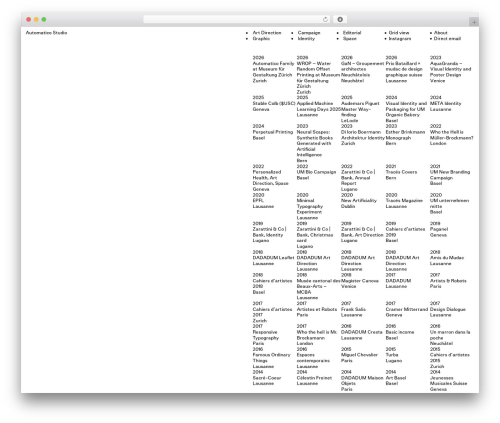Open the Artists & Robots project
Viewport: 500px width, 423px height.
tap(448, 281)
